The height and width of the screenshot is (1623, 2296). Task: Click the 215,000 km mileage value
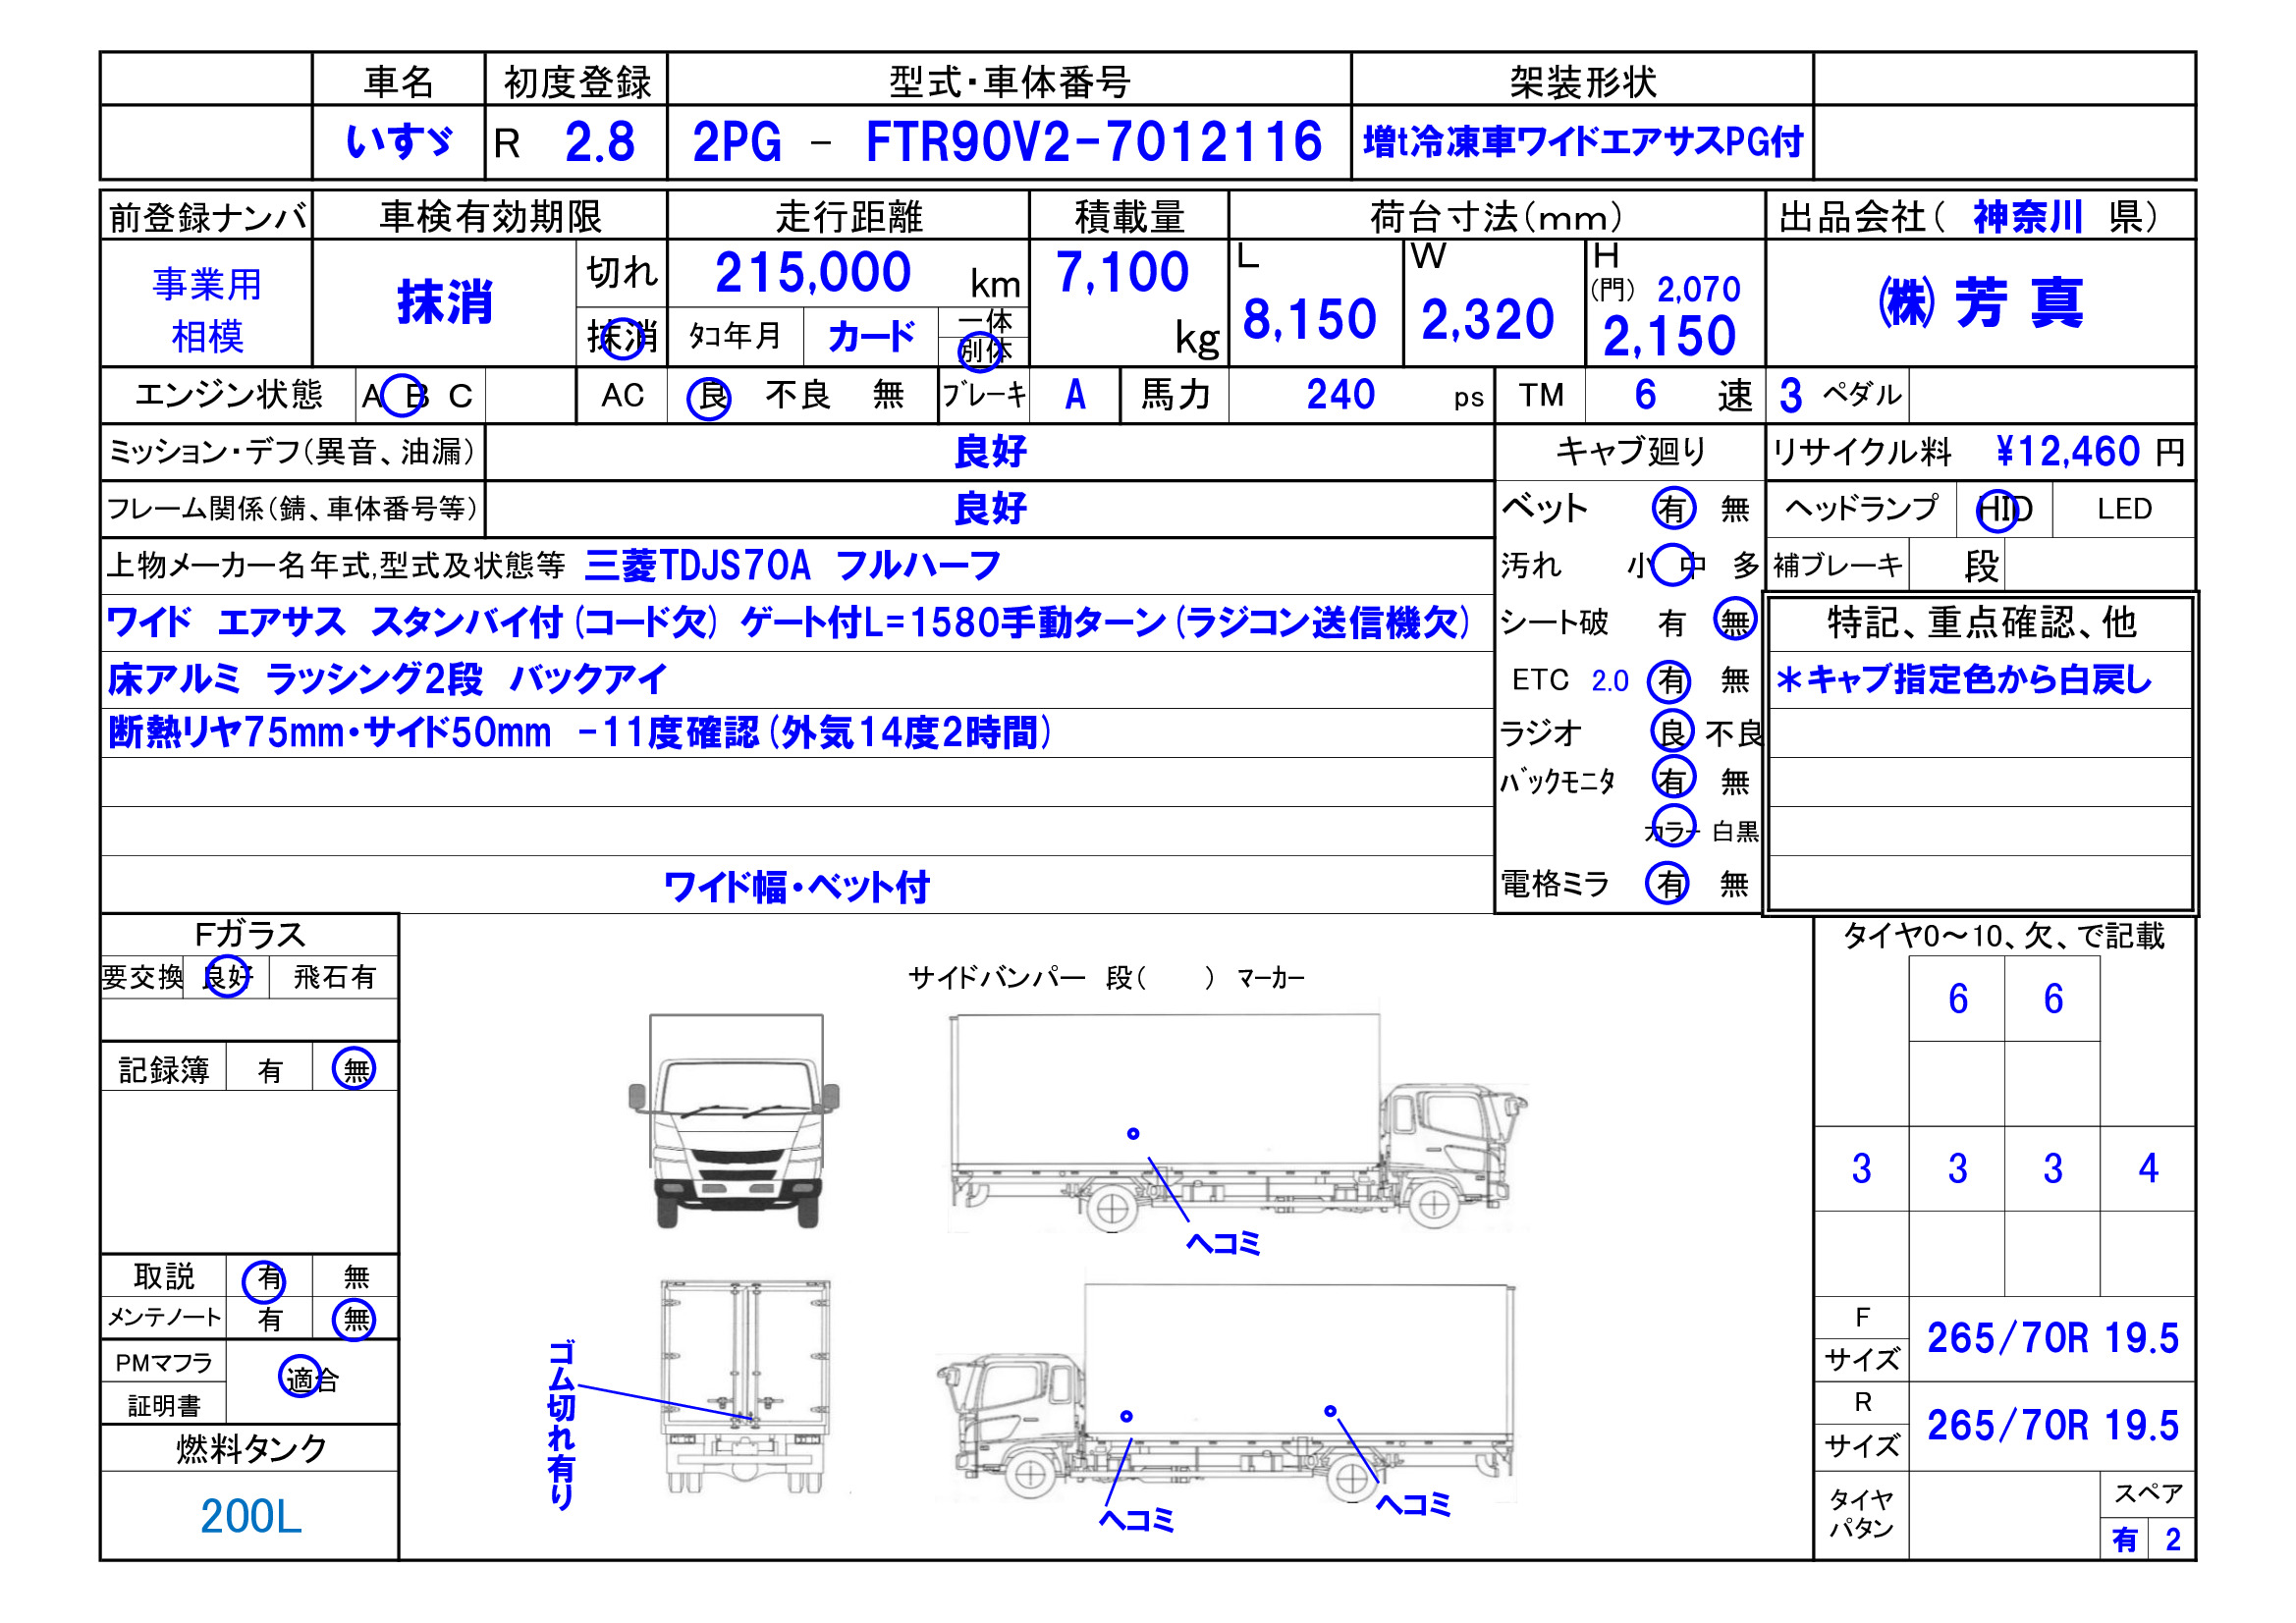(815, 272)
